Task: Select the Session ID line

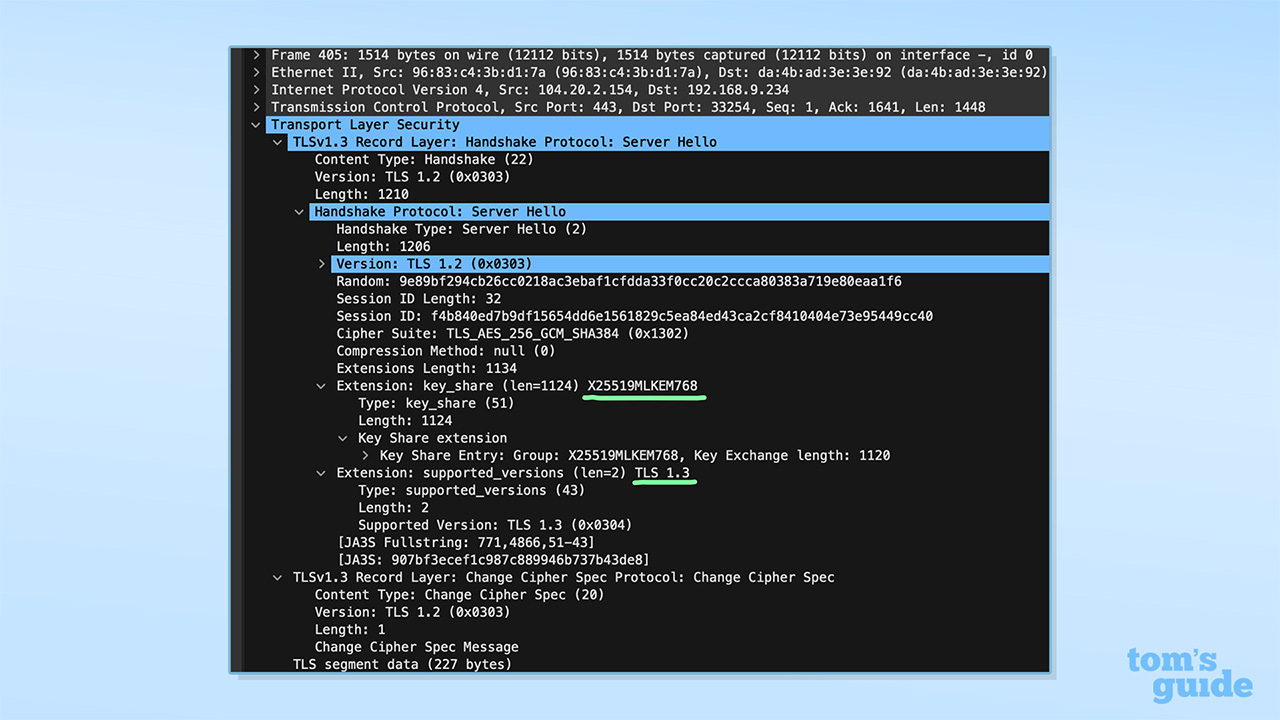Action: pyautogui.click(x=634, y=316)
